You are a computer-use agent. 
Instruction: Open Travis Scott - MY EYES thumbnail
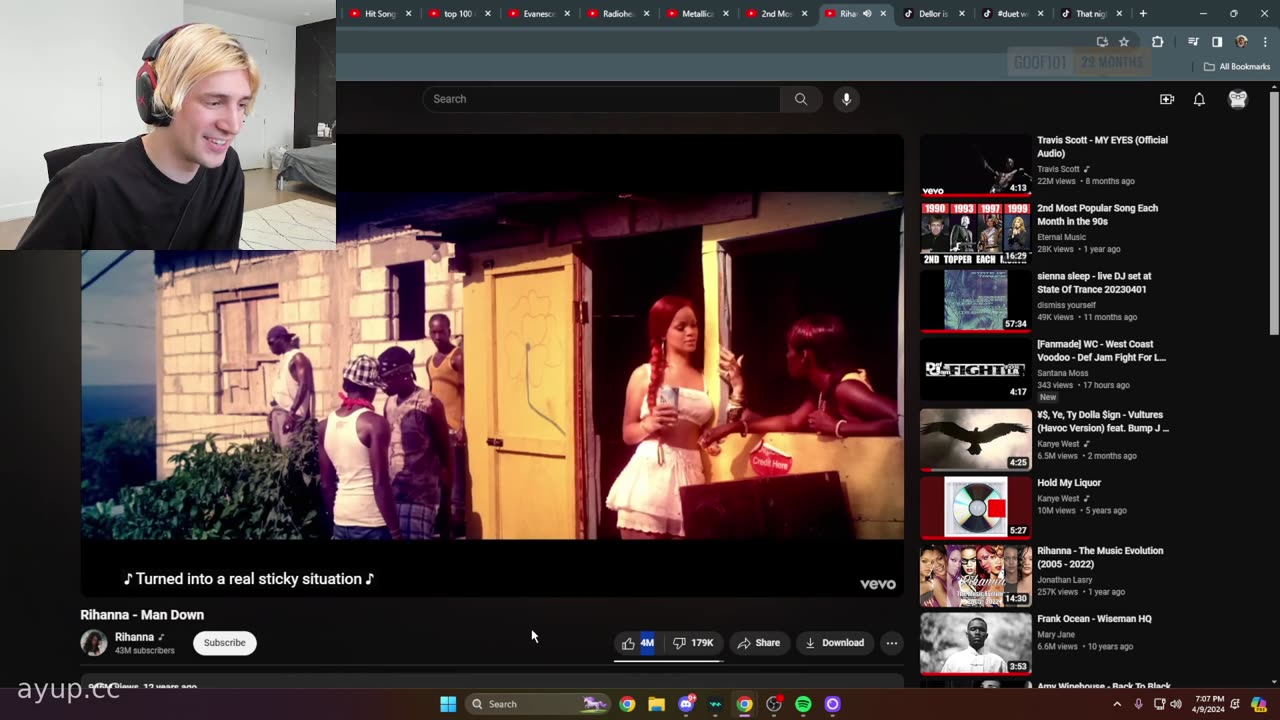coord(975,165)
